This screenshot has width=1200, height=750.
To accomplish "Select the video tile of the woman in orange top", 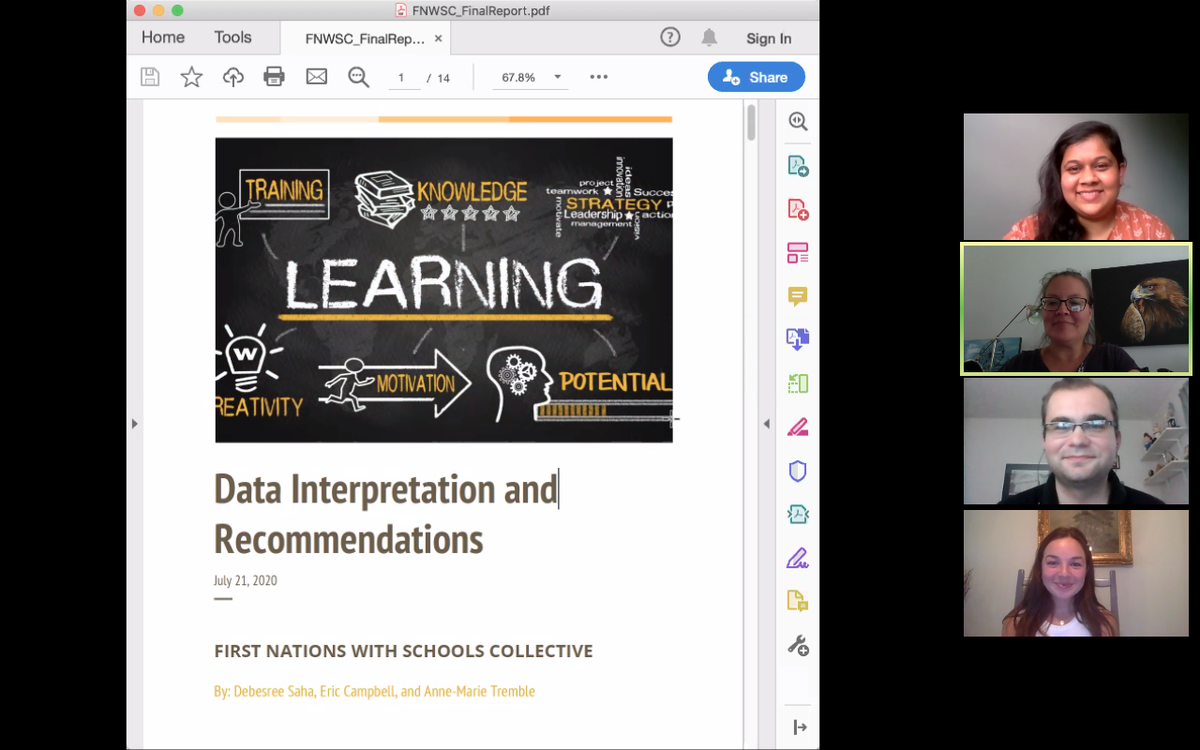I will [x=1076, y=176].
